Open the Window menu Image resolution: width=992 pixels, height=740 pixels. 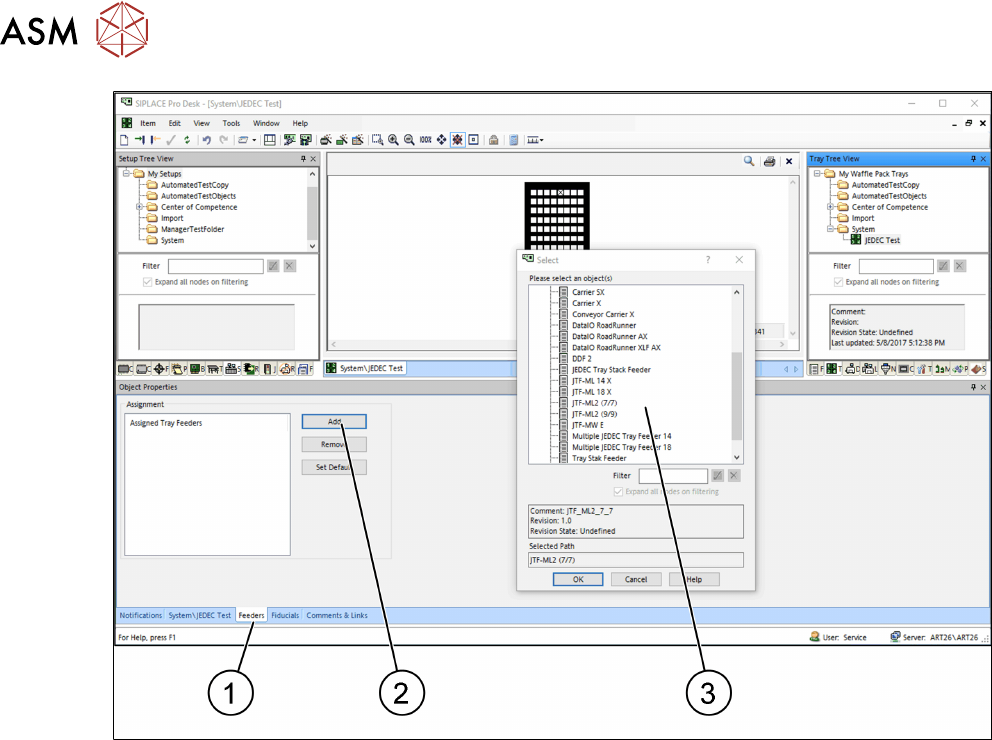pyautogui.click(x=266, y=123)
